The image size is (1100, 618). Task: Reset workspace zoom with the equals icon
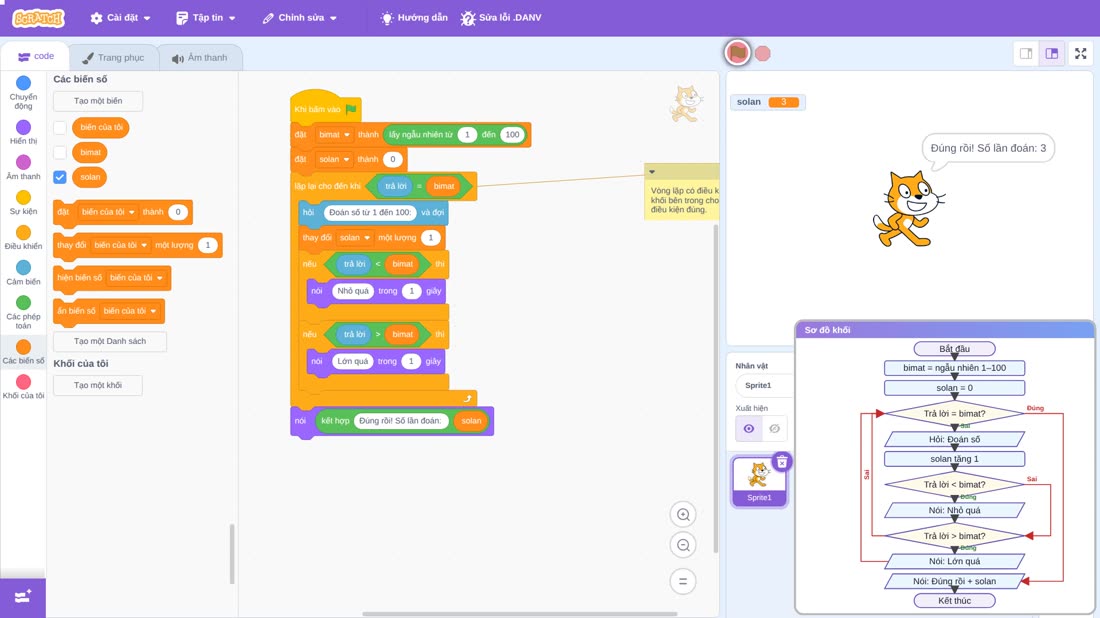683,582
